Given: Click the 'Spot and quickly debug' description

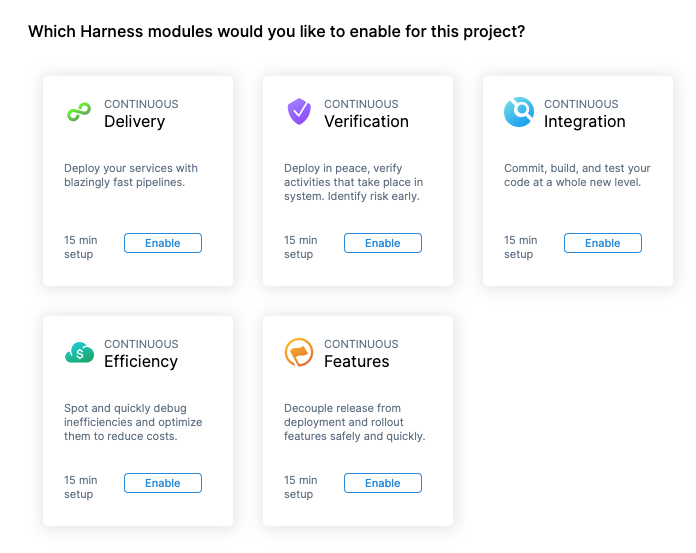Looking at the screenshot, I should 133,422.
